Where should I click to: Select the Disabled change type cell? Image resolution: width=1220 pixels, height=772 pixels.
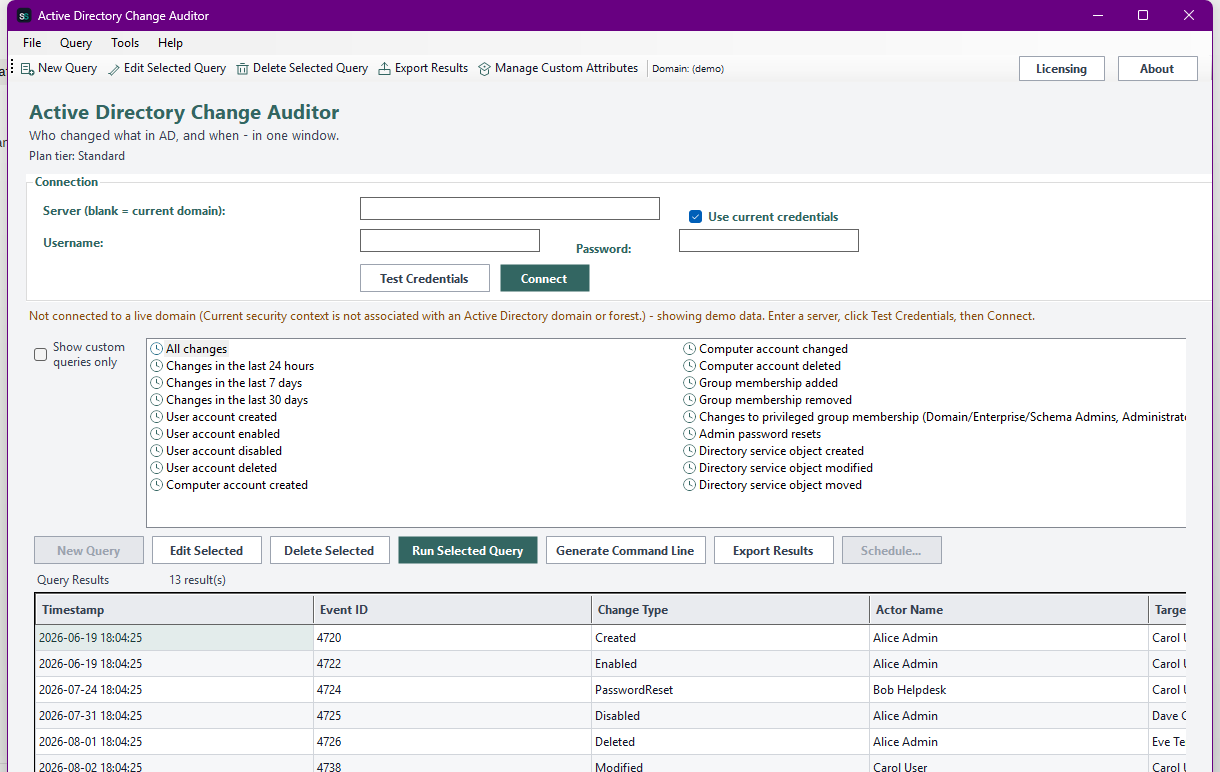730,716
